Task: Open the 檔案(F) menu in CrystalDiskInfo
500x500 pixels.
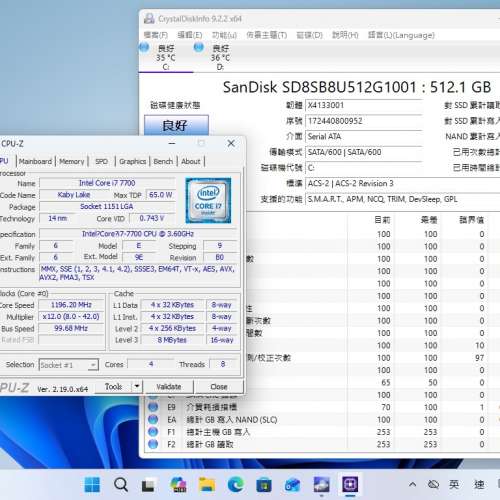Action: tap(155, 35)
